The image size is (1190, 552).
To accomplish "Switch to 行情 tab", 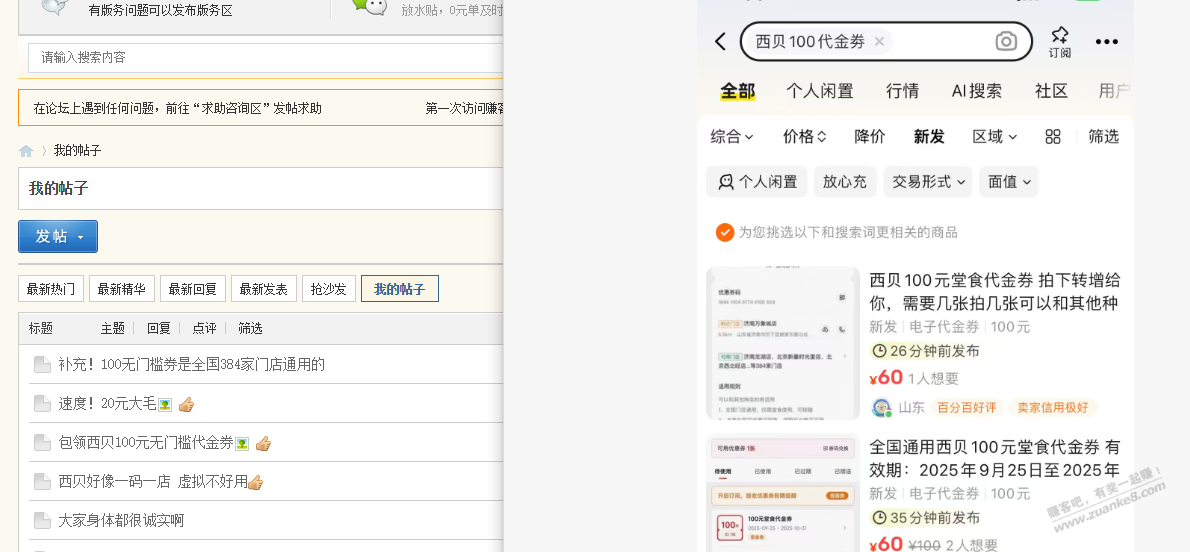I will pyautogui.click(x=902, y=91).
